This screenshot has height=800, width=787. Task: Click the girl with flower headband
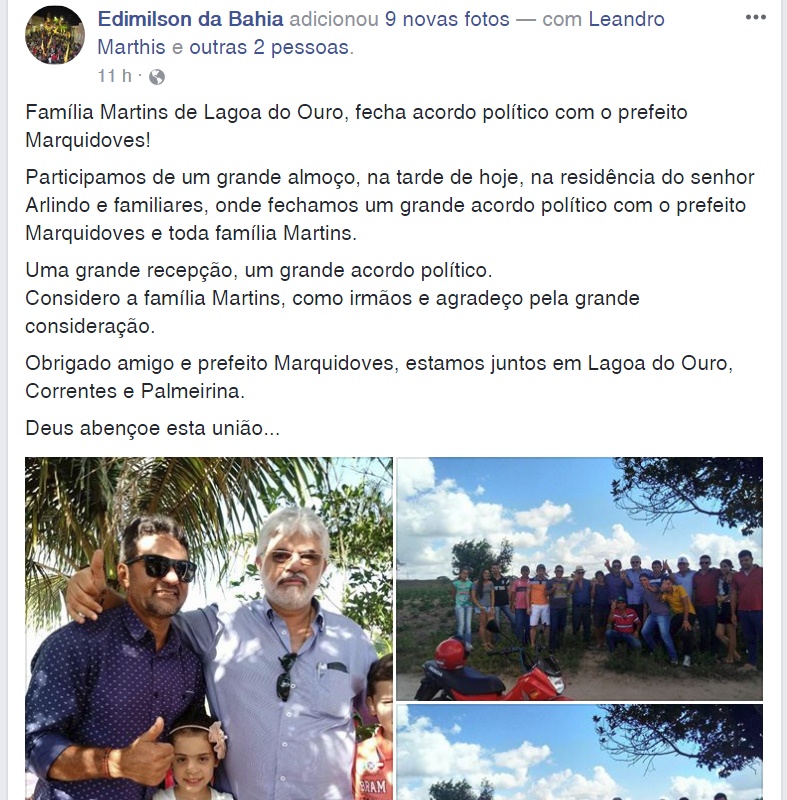tap(194, 760)
